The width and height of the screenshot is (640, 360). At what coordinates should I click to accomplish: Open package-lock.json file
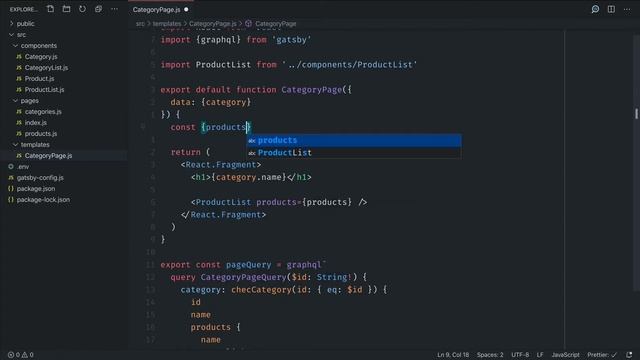click(x=43, y=200)
